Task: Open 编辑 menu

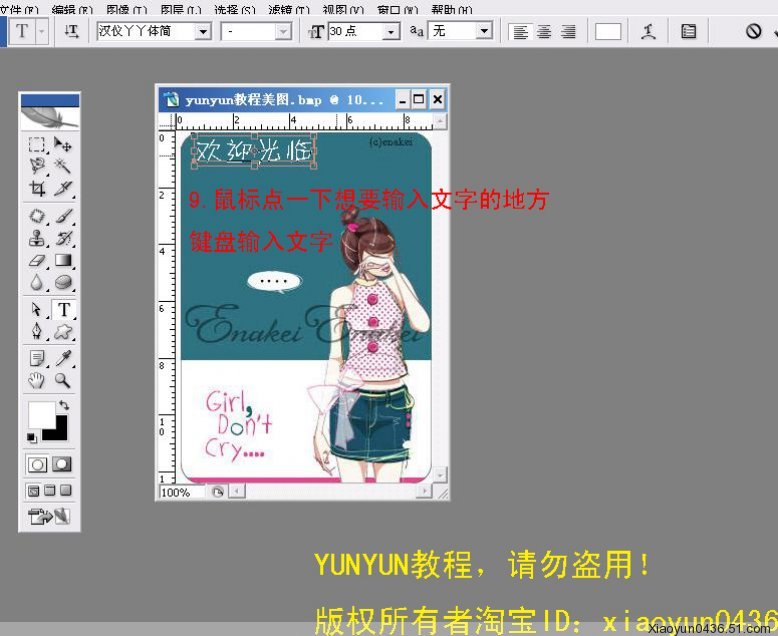Action: coord(72,9)
